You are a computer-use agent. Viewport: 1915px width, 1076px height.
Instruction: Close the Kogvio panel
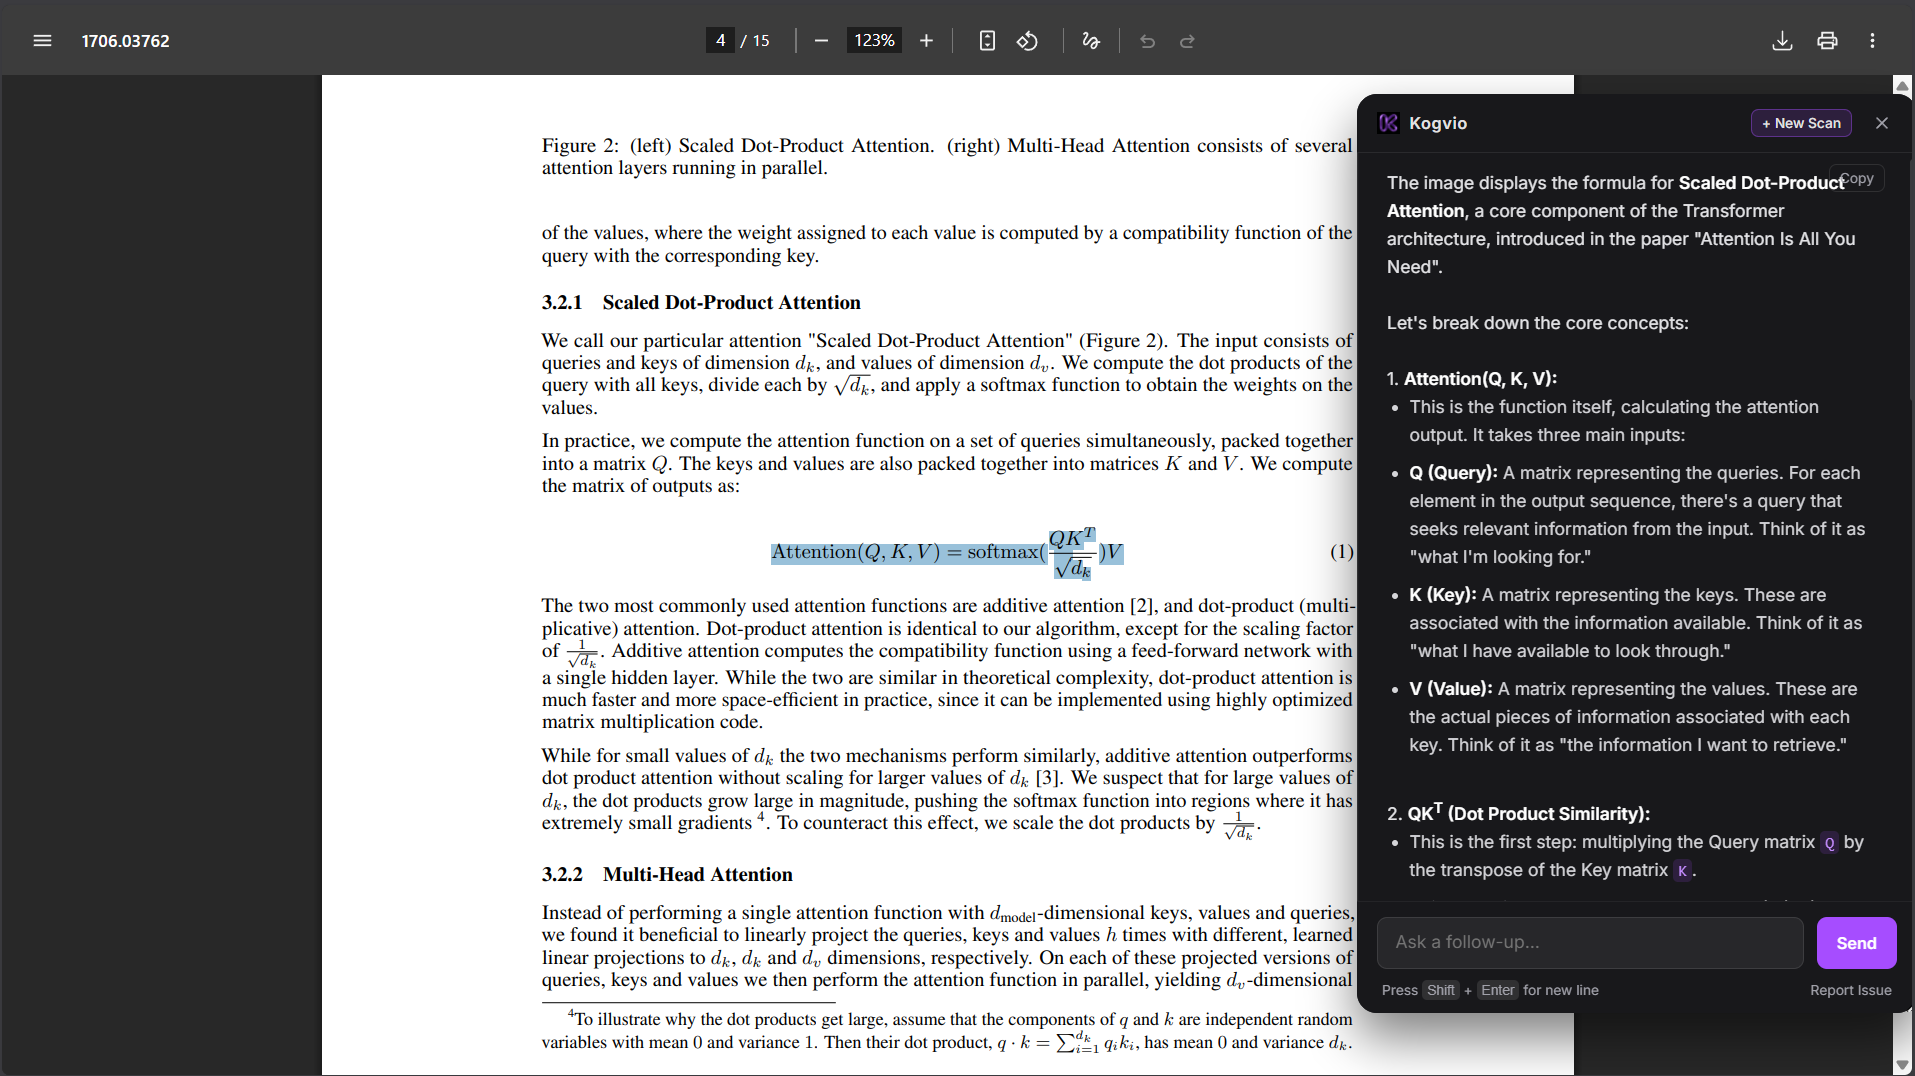click(x=1882, y=123)
